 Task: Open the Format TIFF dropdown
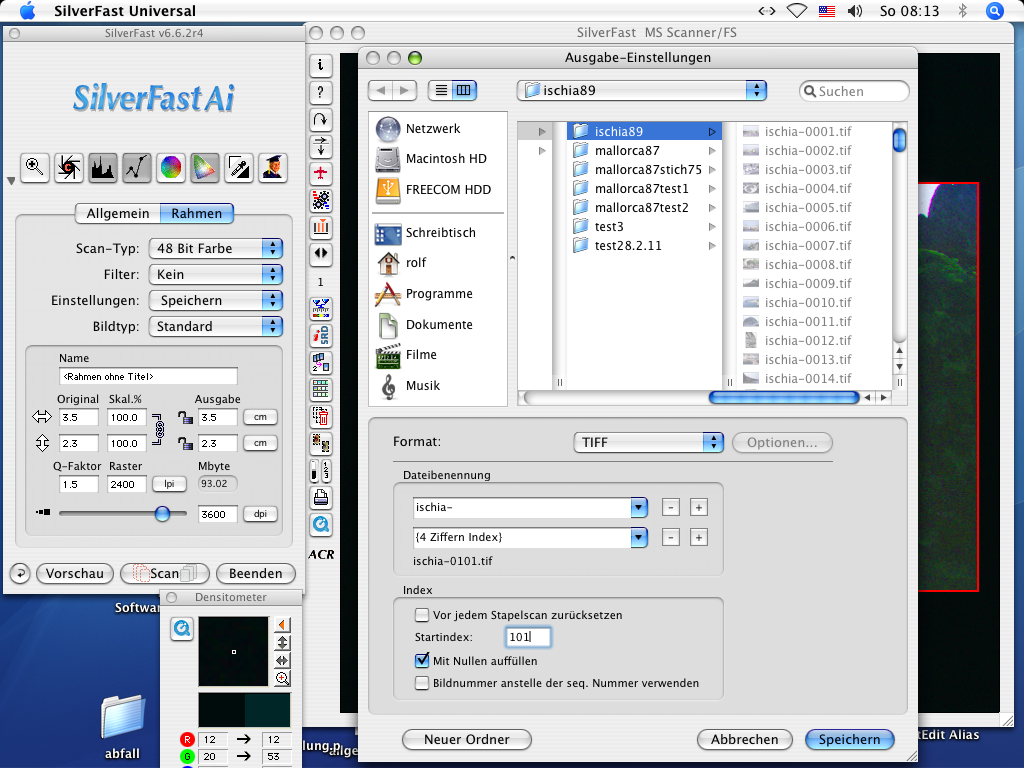(648, 442)
